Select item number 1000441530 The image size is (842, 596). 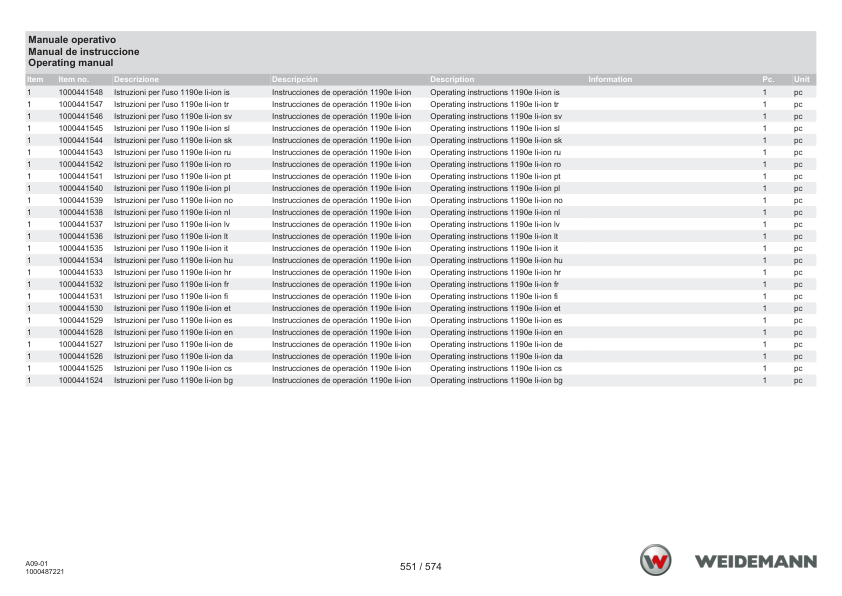coord(81,308)
